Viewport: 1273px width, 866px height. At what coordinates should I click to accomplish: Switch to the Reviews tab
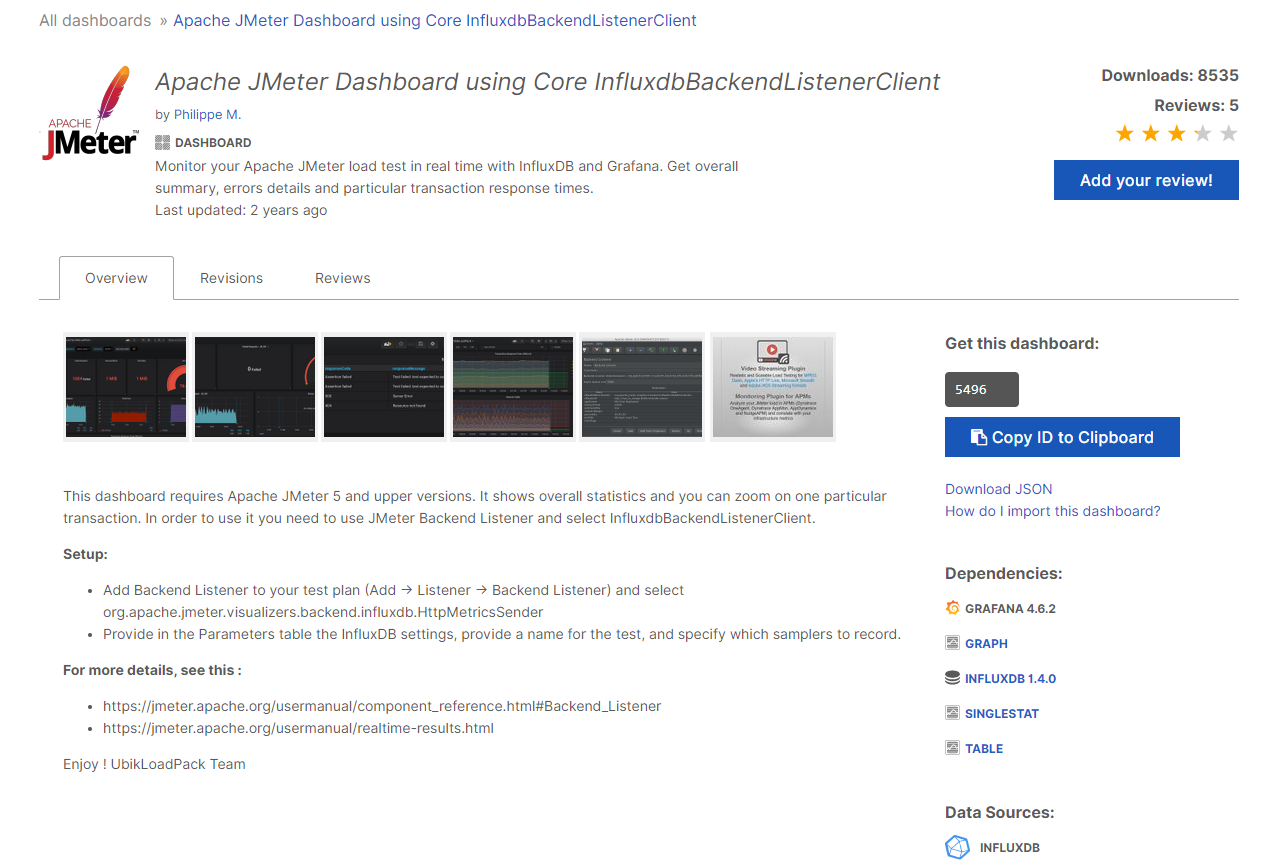(343, 278)
